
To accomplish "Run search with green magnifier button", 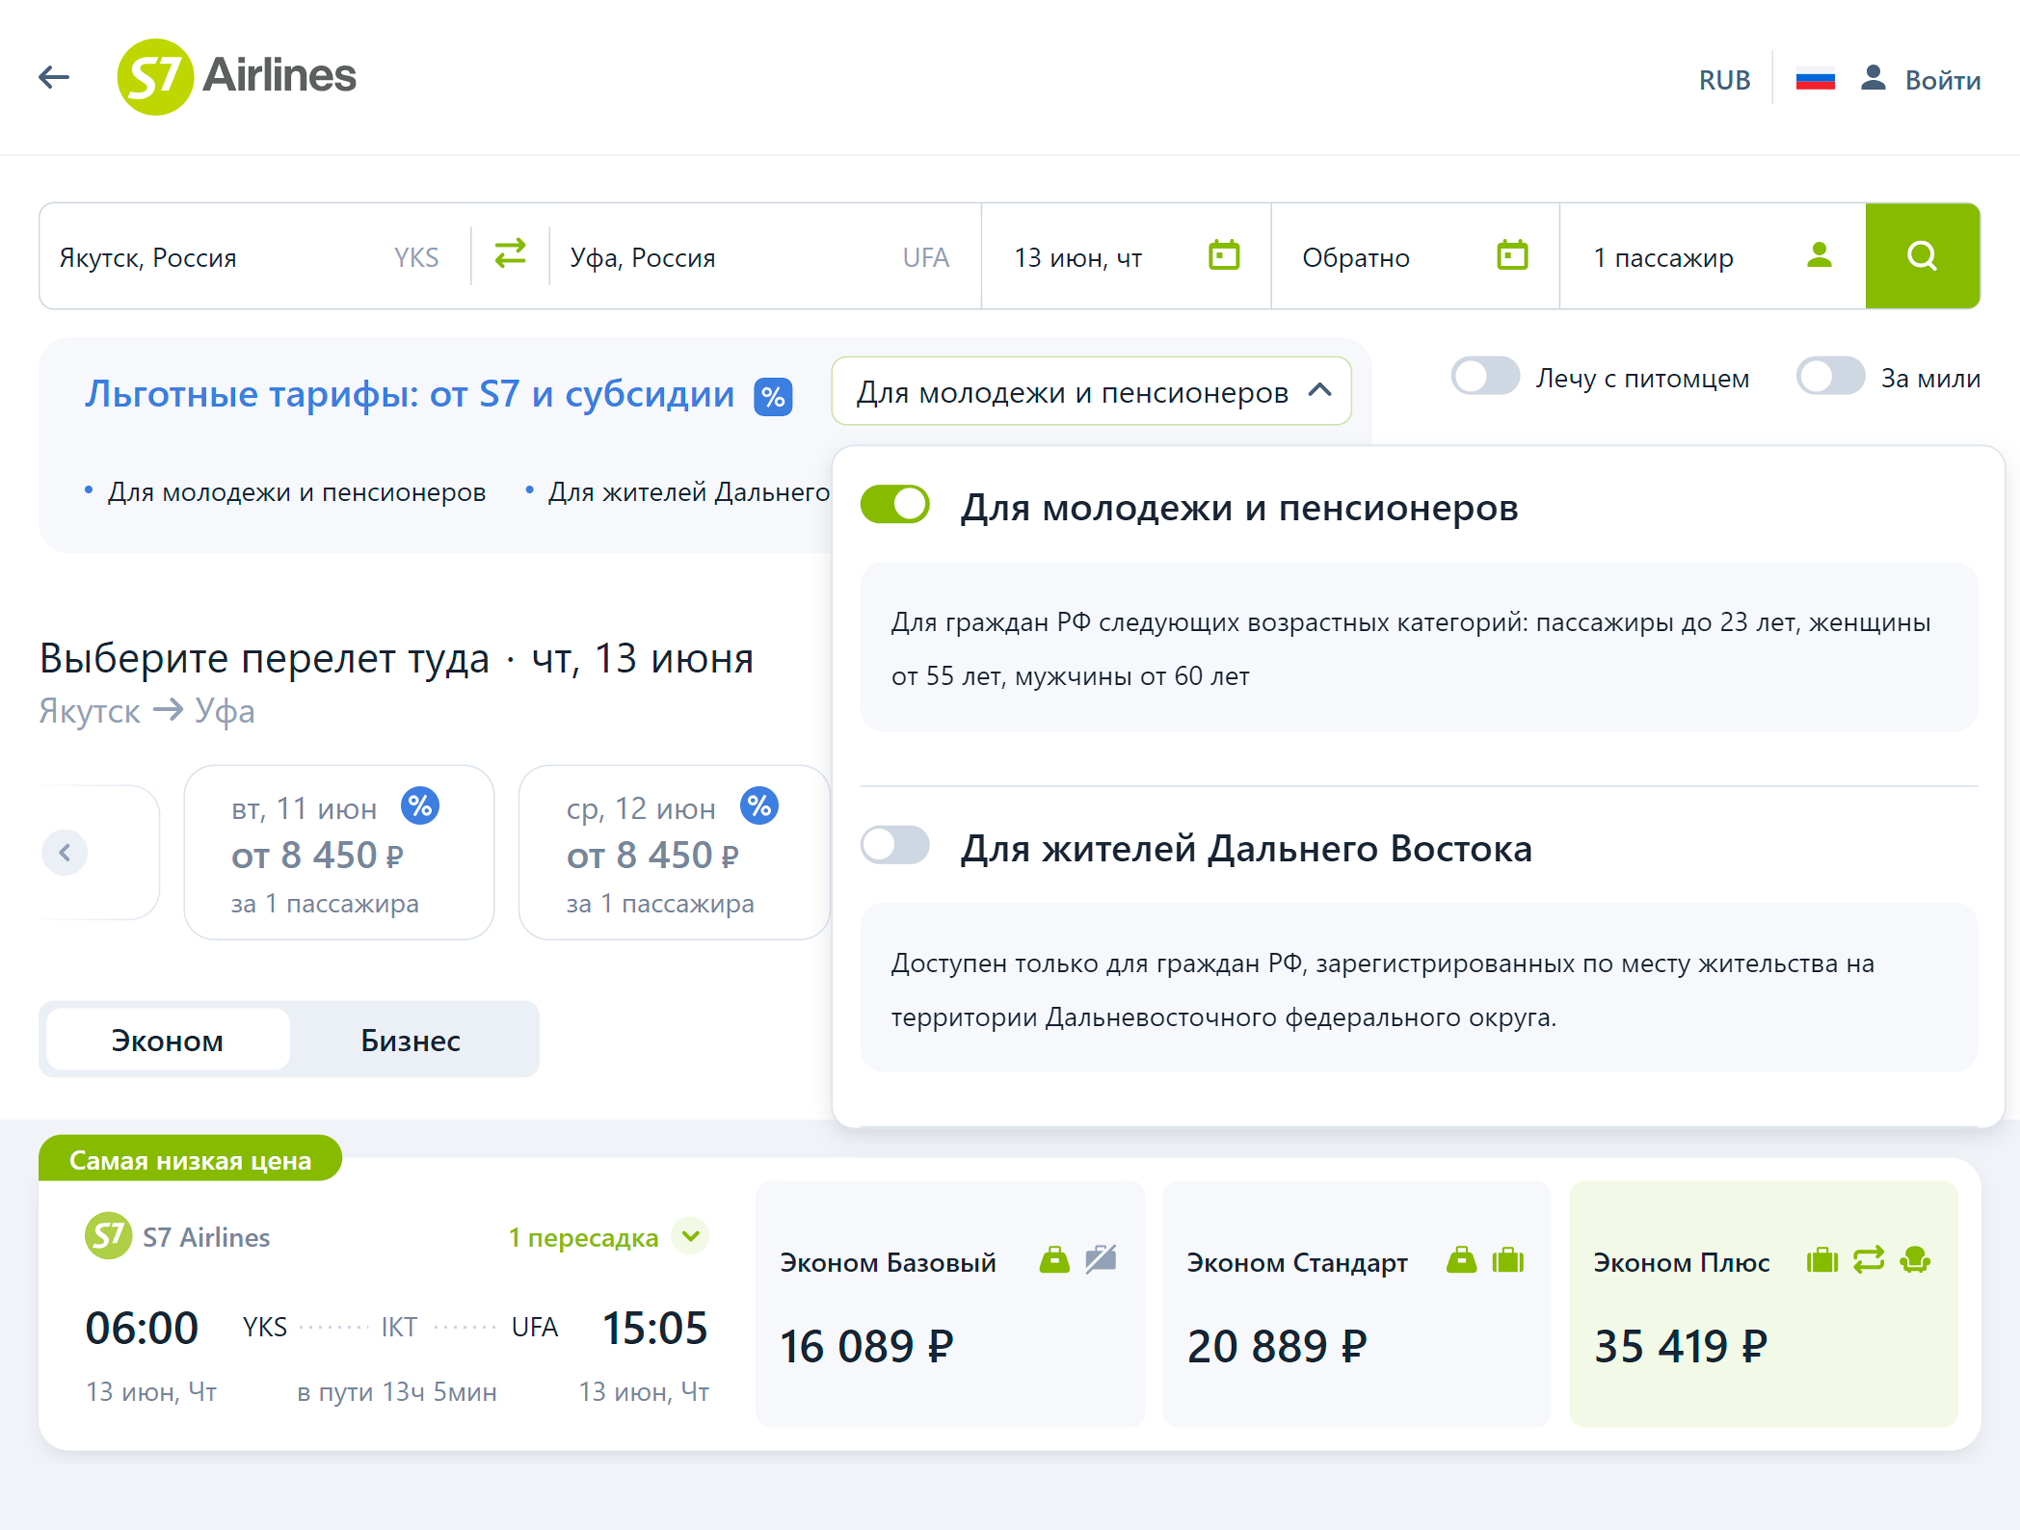I will tap(1922, 256).
